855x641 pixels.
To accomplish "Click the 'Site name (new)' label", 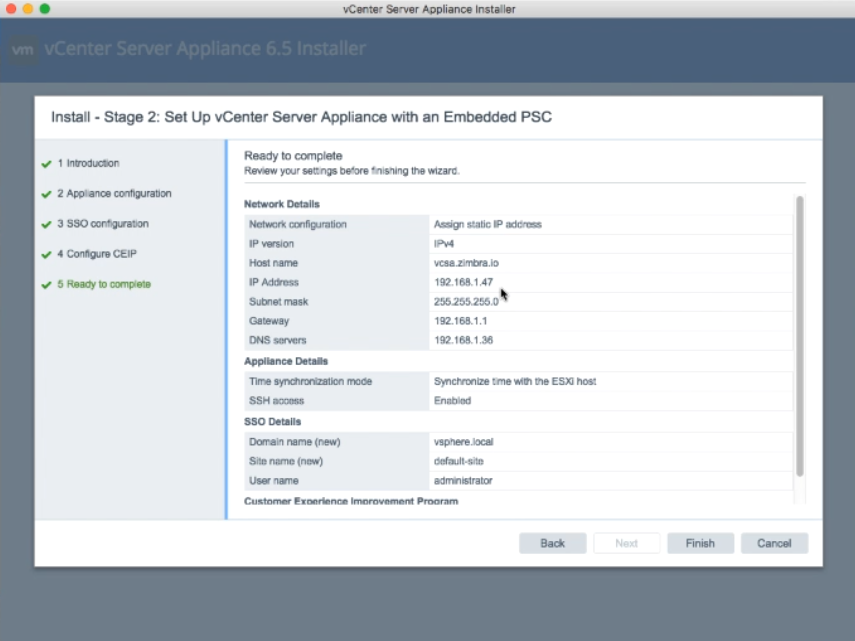I will [x=286, y=461].
